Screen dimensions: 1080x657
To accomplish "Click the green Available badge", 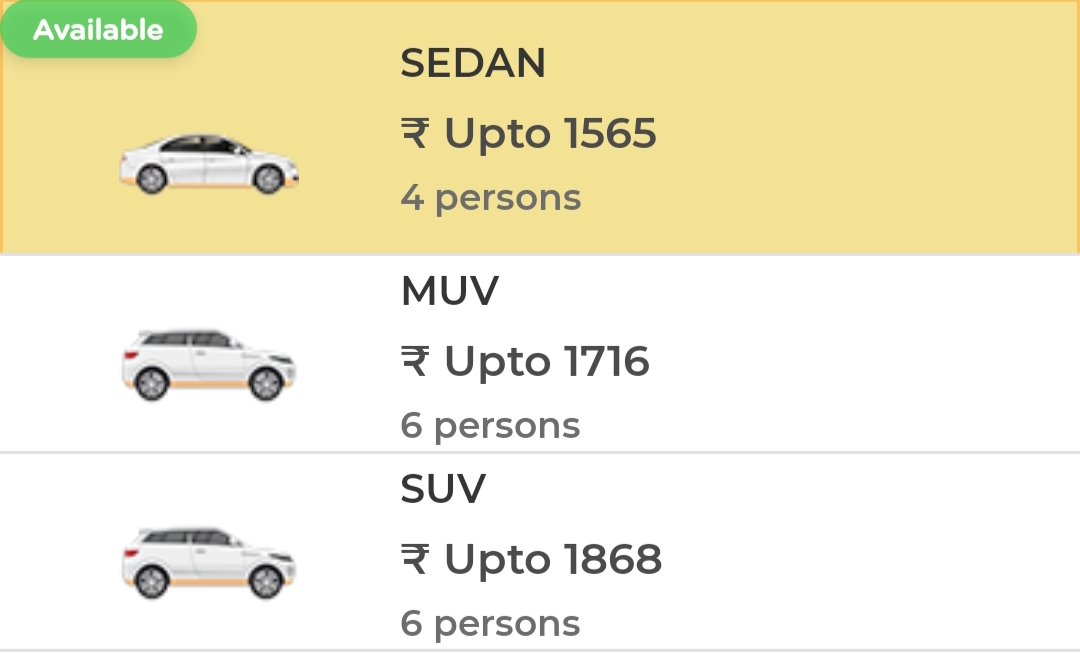I will pos(98,29).
